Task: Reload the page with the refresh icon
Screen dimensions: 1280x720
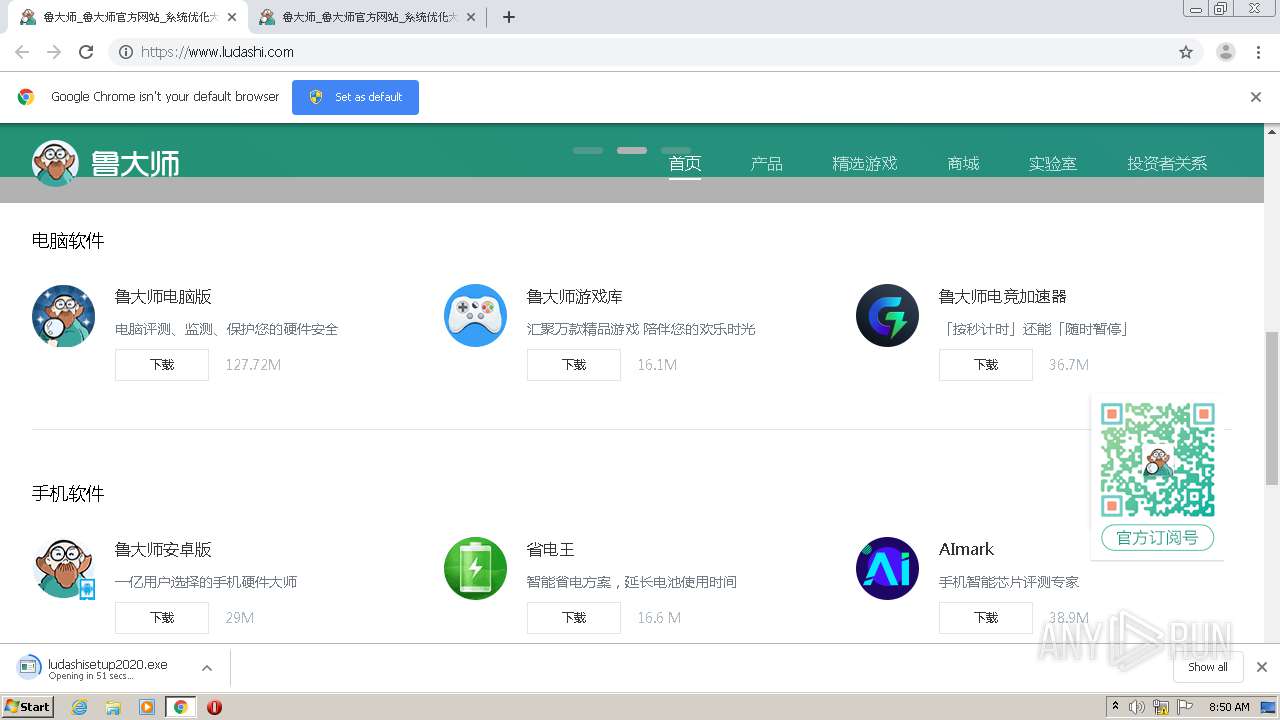Action: coord(86,52)
